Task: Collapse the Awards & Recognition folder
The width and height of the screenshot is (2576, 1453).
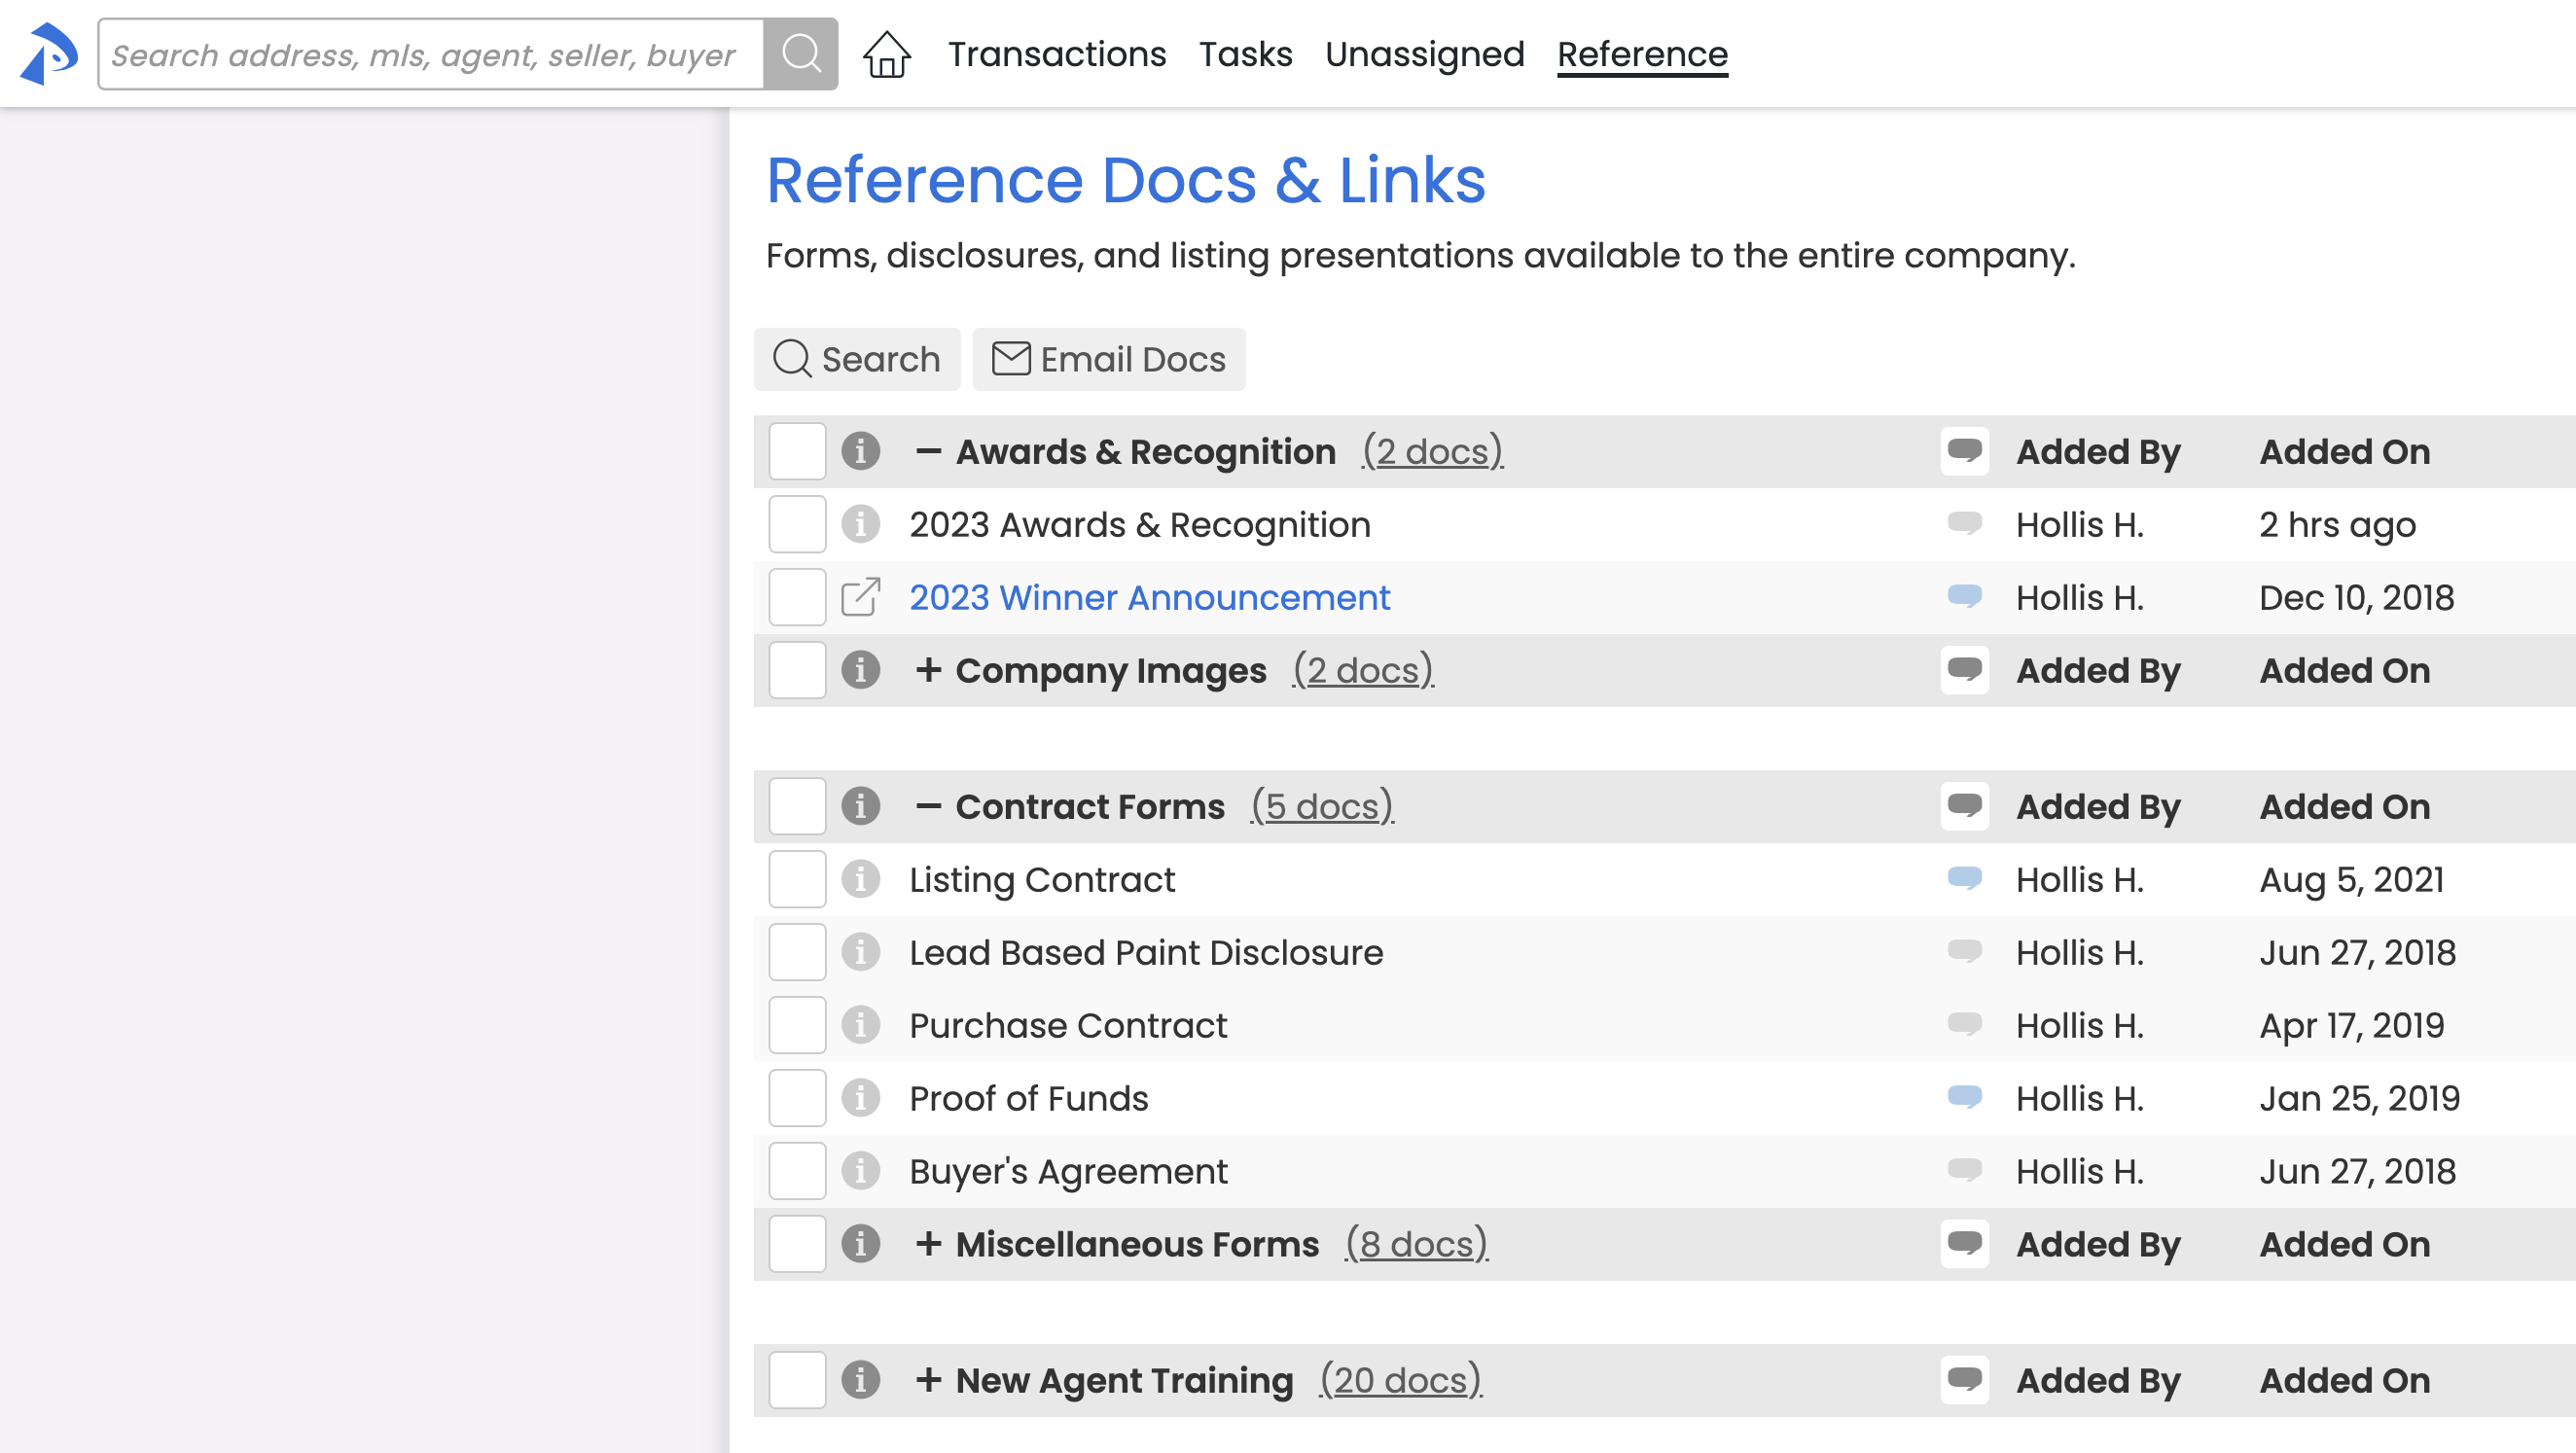Action: click(x=928, y=451)
